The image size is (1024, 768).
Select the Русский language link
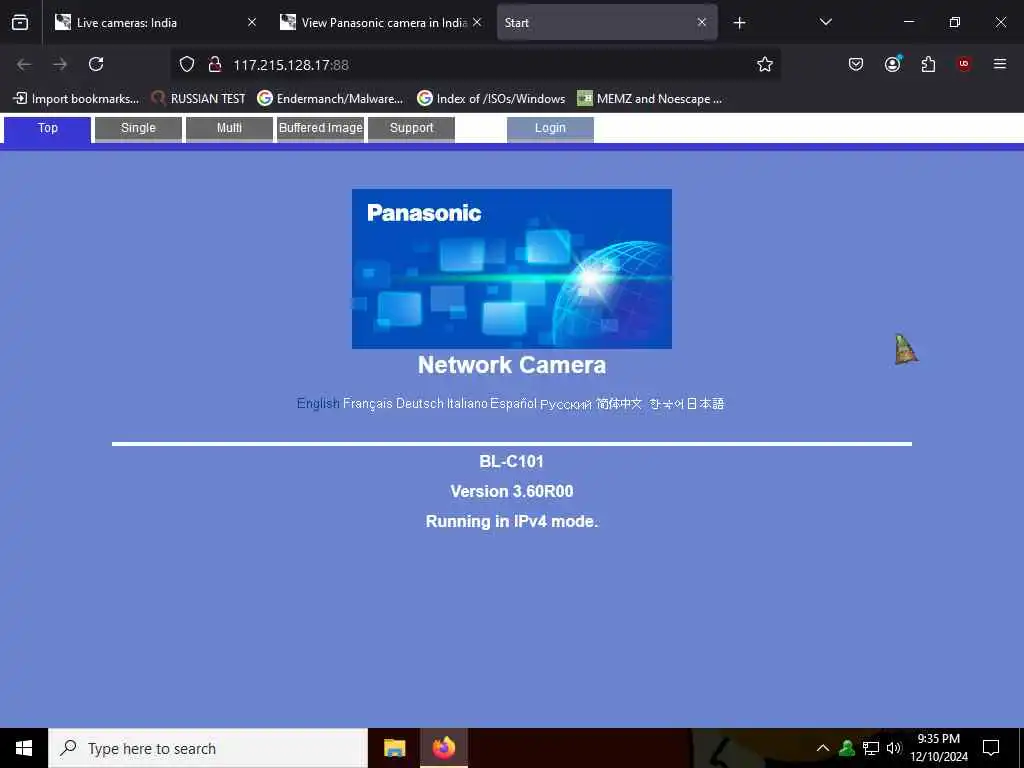click(566, 404)
